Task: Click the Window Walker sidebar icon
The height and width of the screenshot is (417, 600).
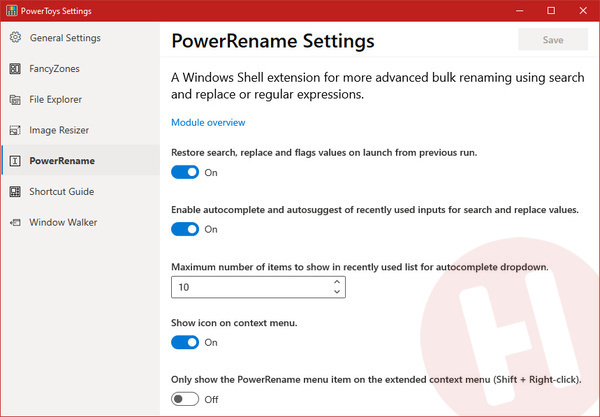Action: (x=15, y=222)
